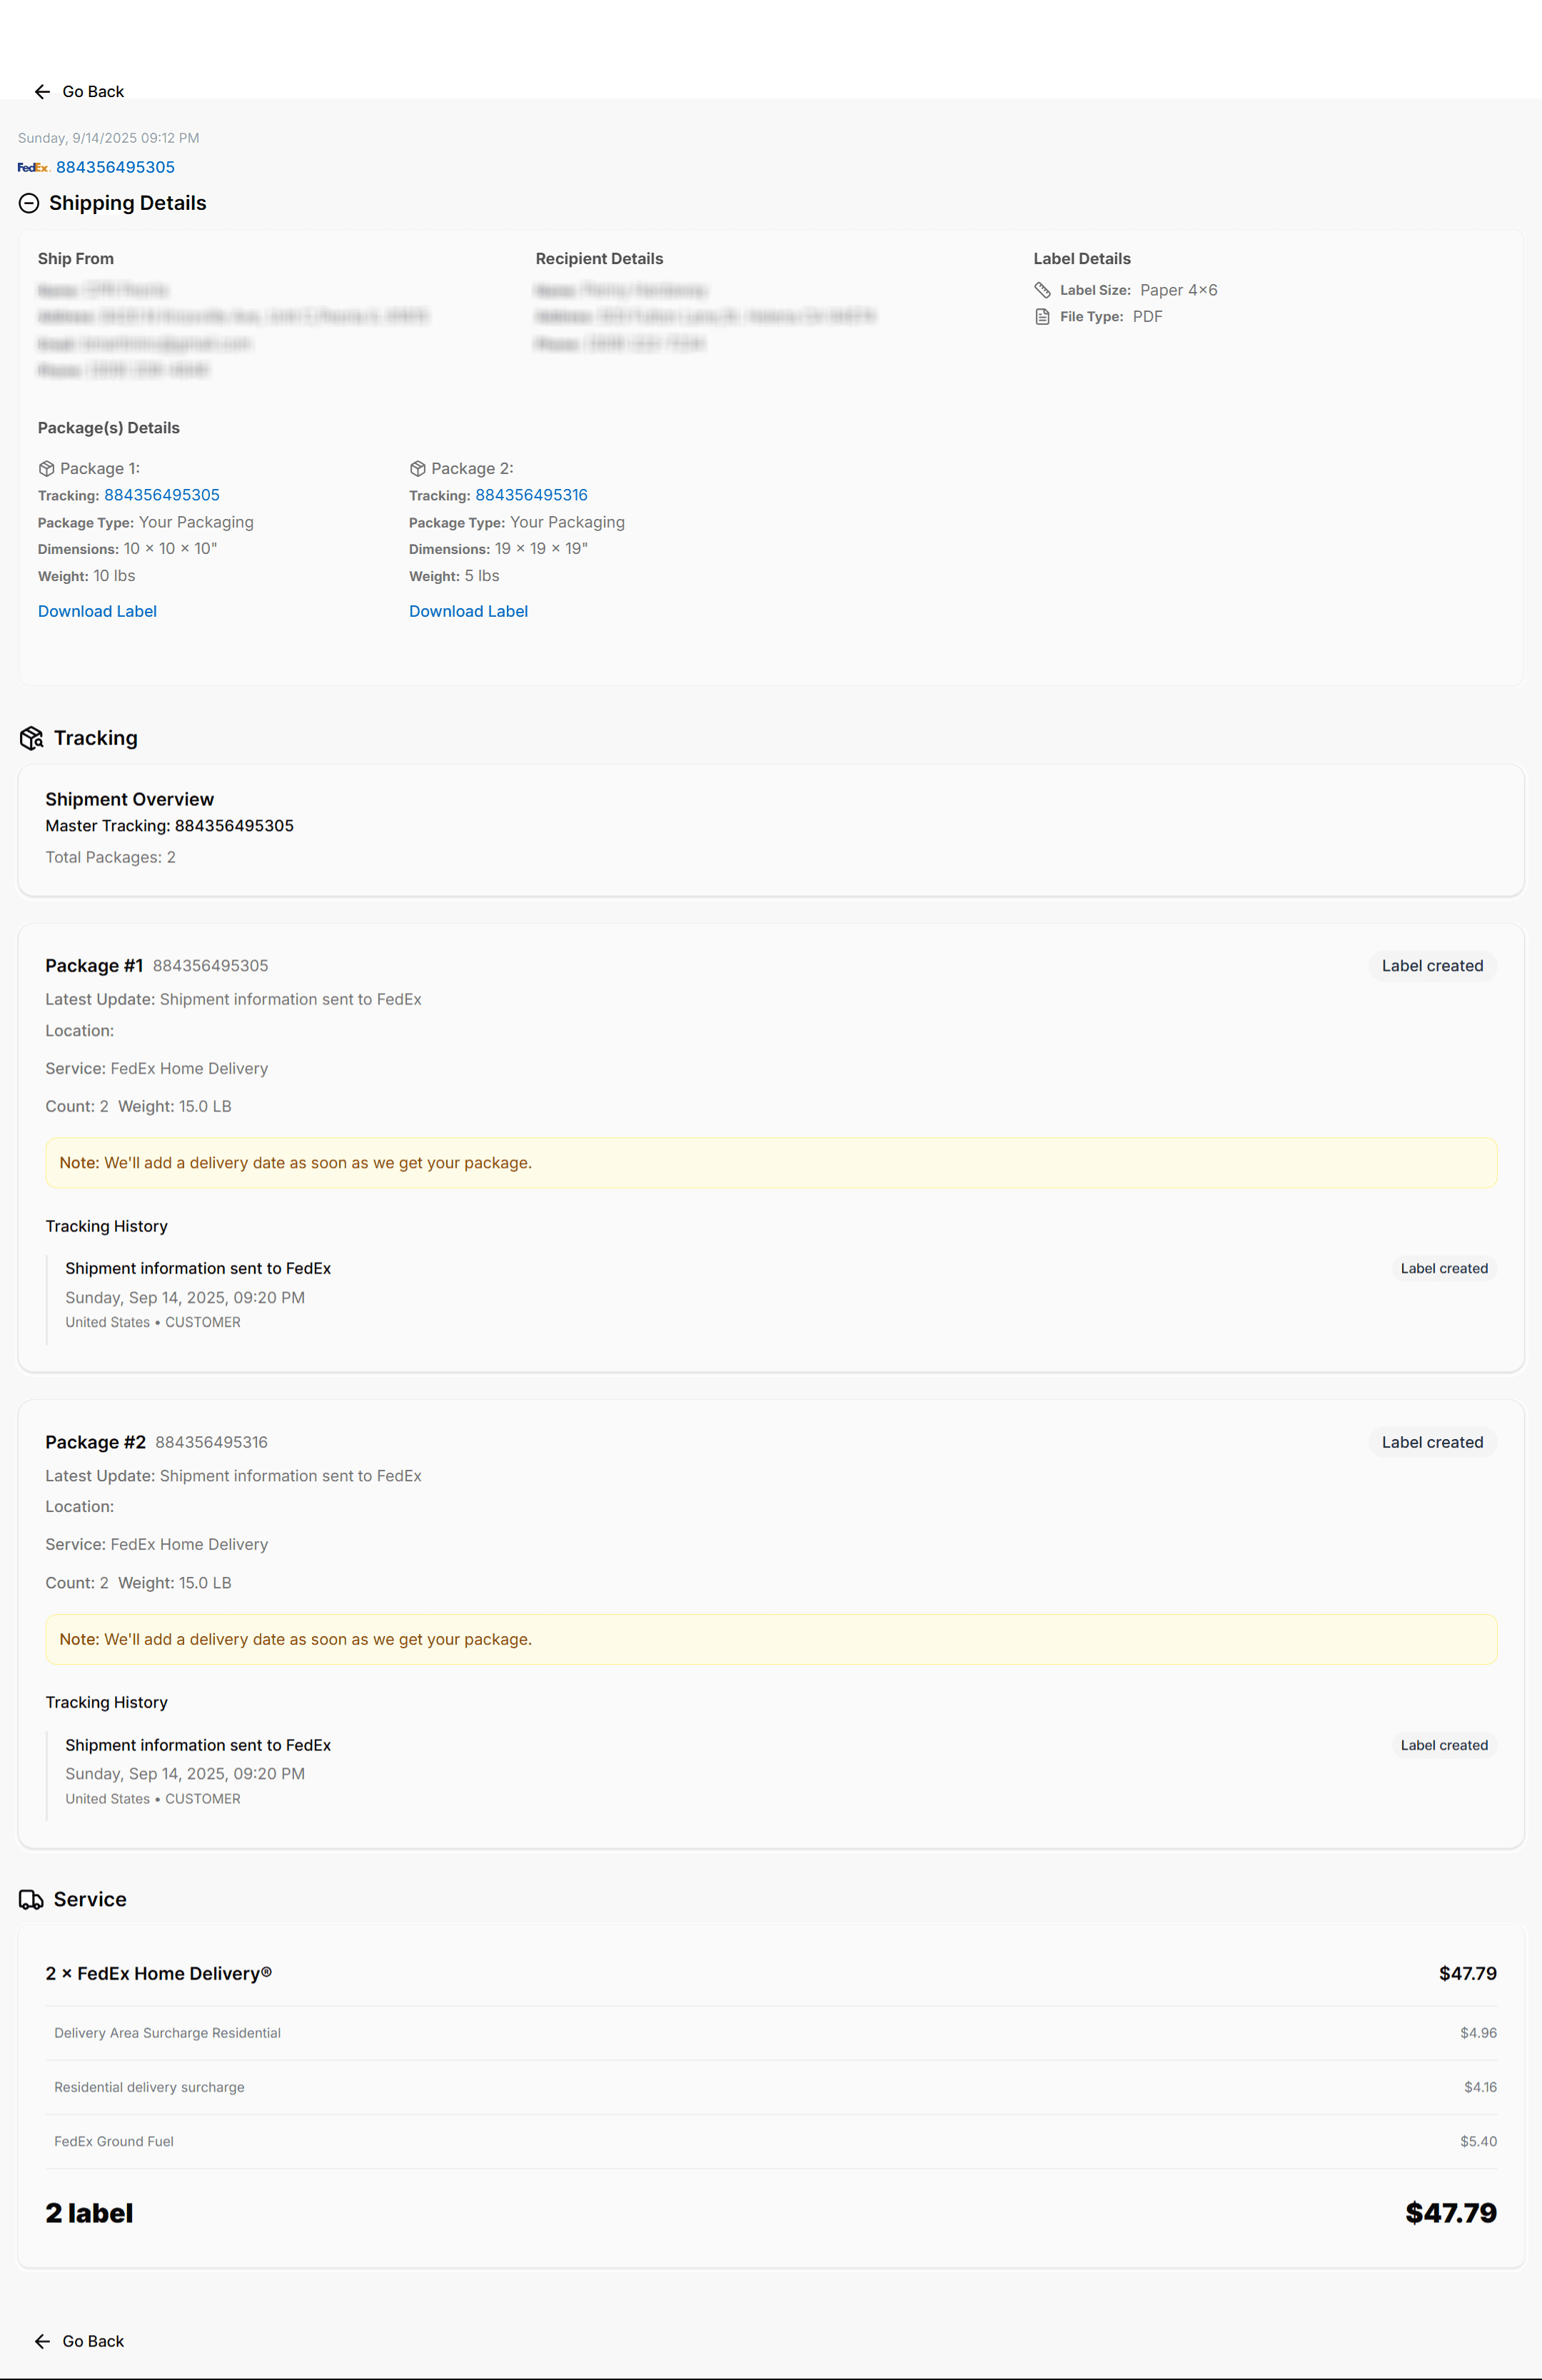The height and width of the screenshot is (2380, 1542).
Task: Click the Service truck icon
Action: click(31, 1900)
